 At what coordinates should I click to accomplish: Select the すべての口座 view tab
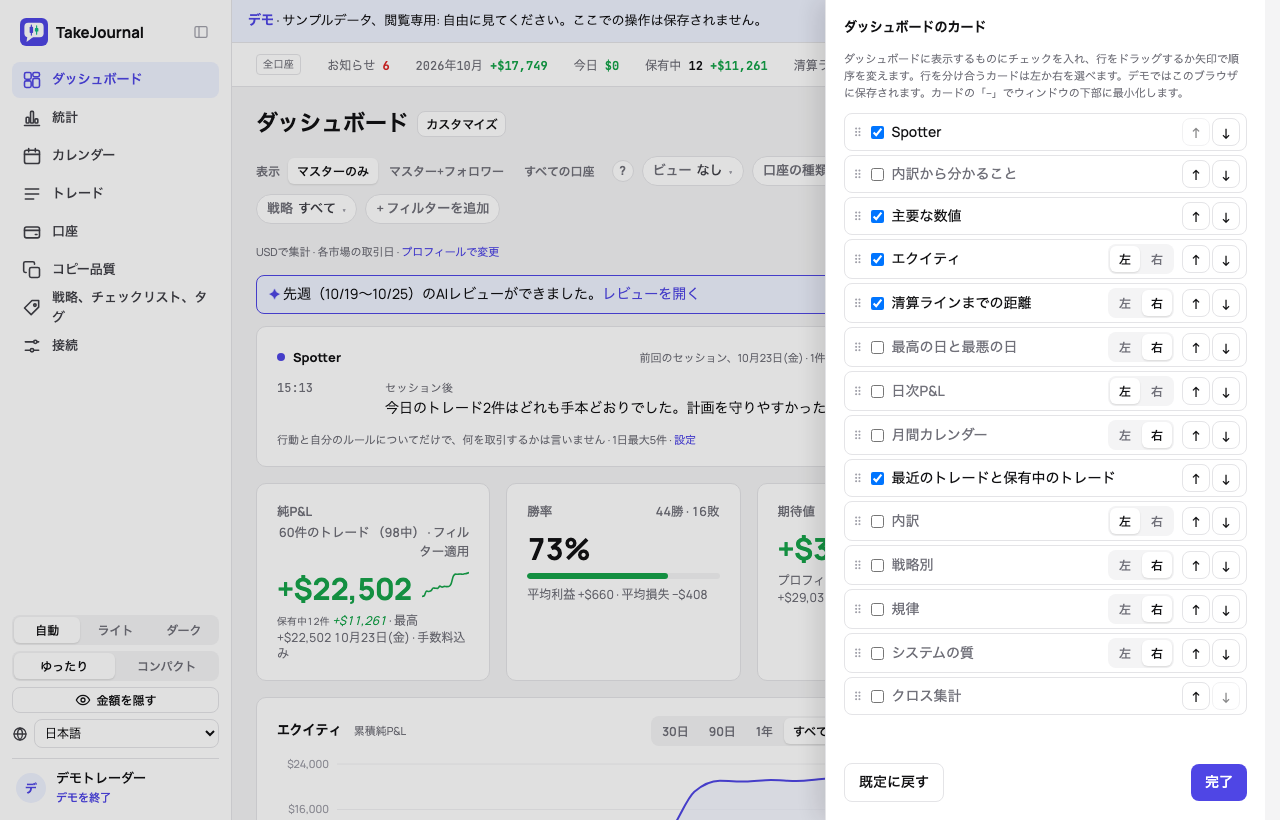click(x=559, y=171)
